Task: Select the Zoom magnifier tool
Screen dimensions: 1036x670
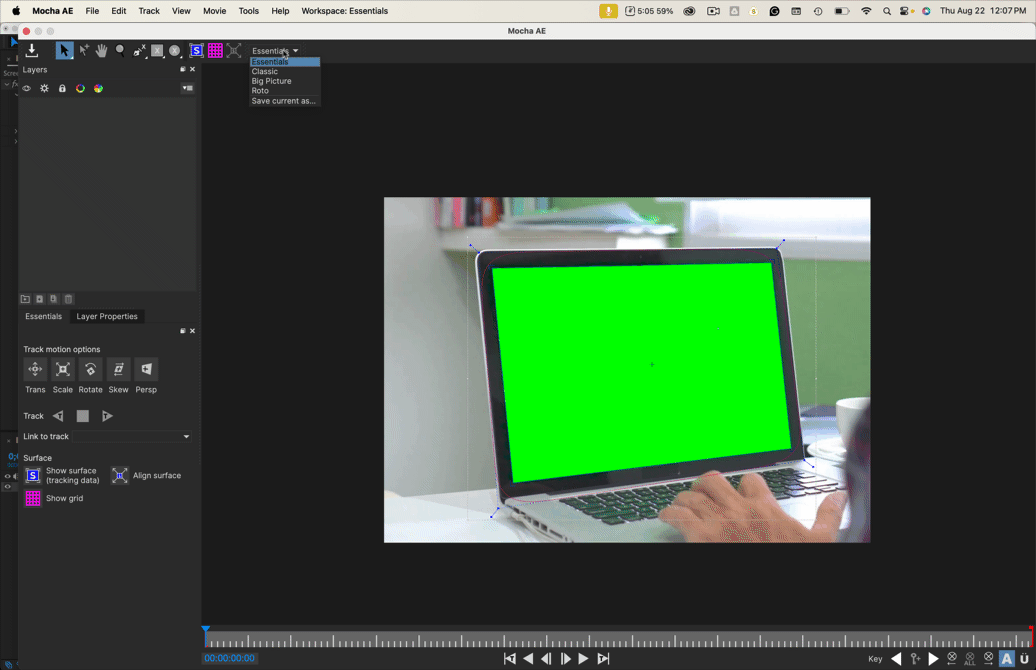Action: [x=120, y=51]
